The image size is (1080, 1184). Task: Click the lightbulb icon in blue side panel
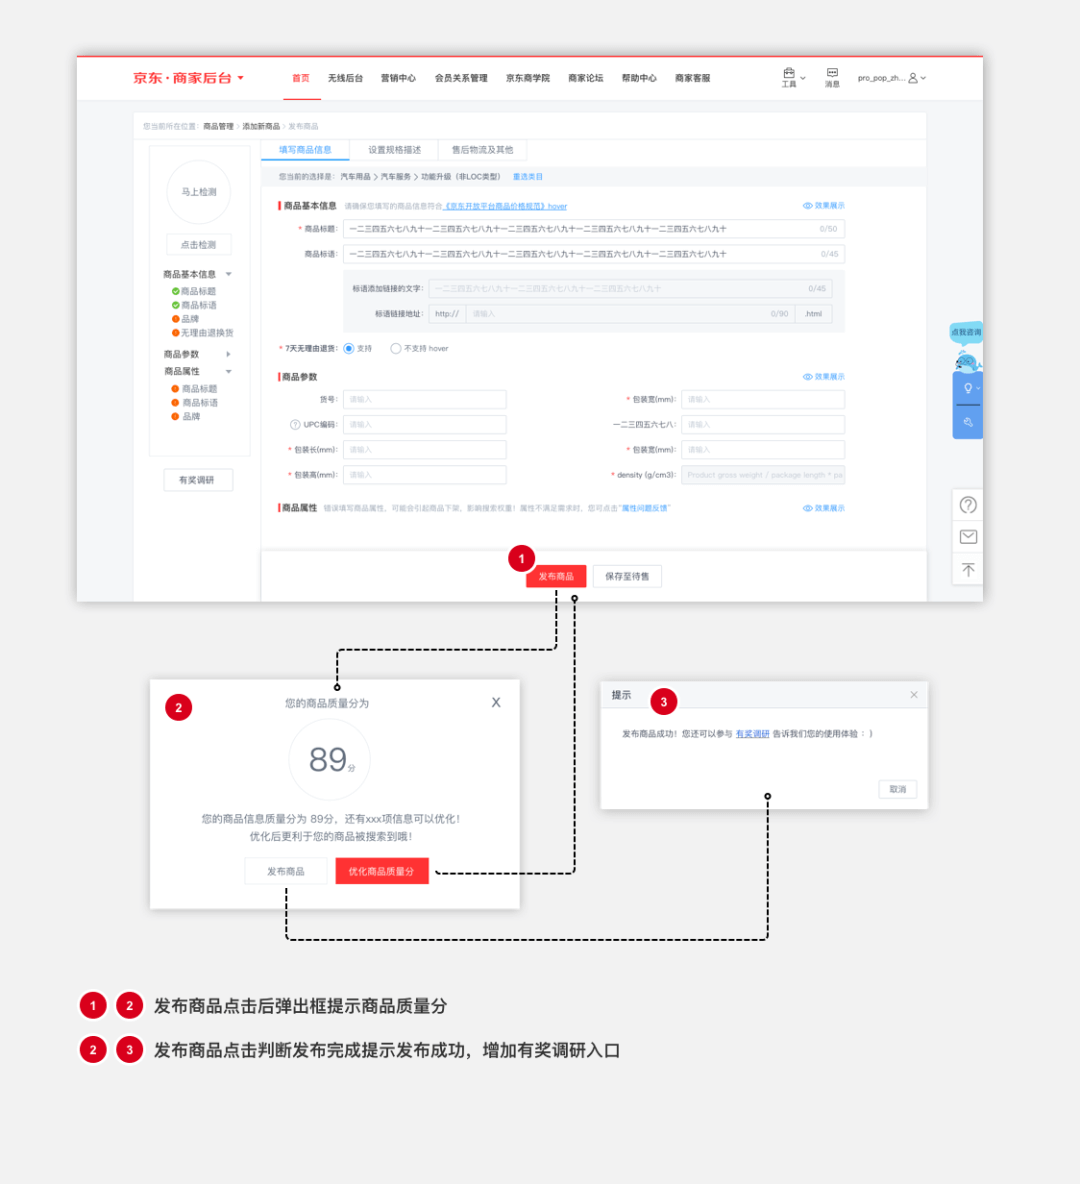(x=967, y=388)
